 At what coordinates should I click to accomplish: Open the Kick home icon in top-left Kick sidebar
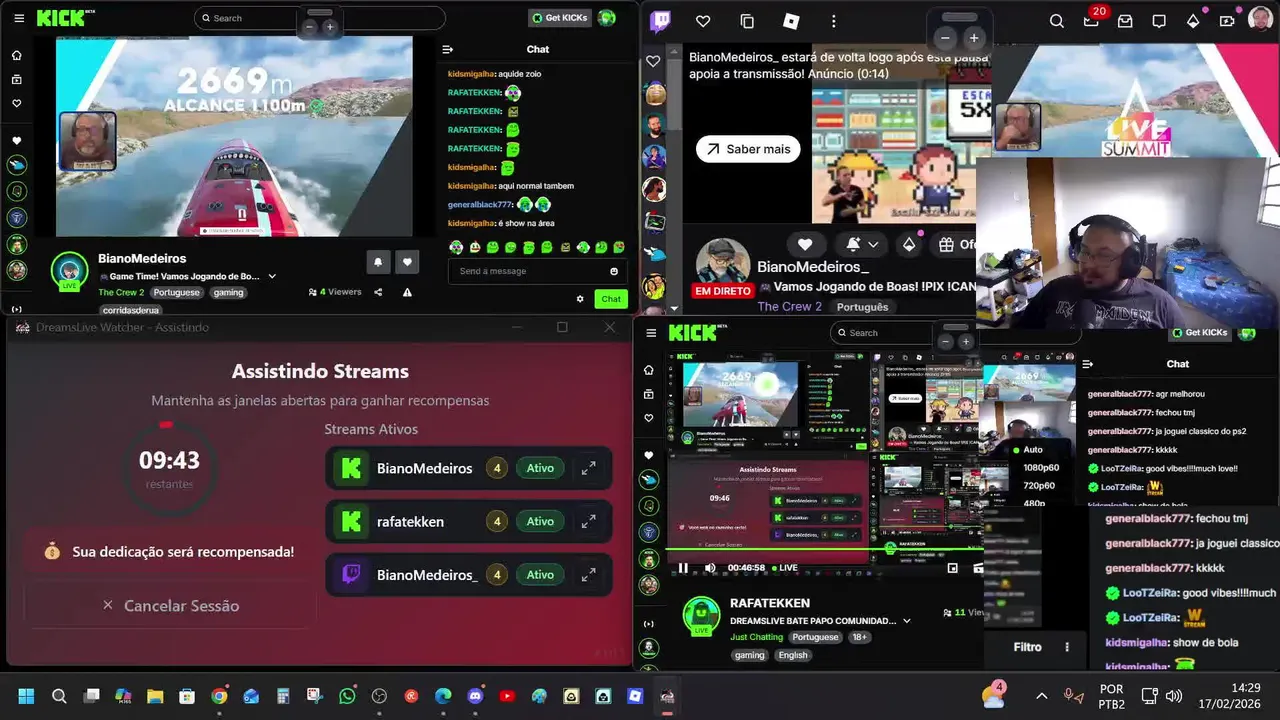16,56
